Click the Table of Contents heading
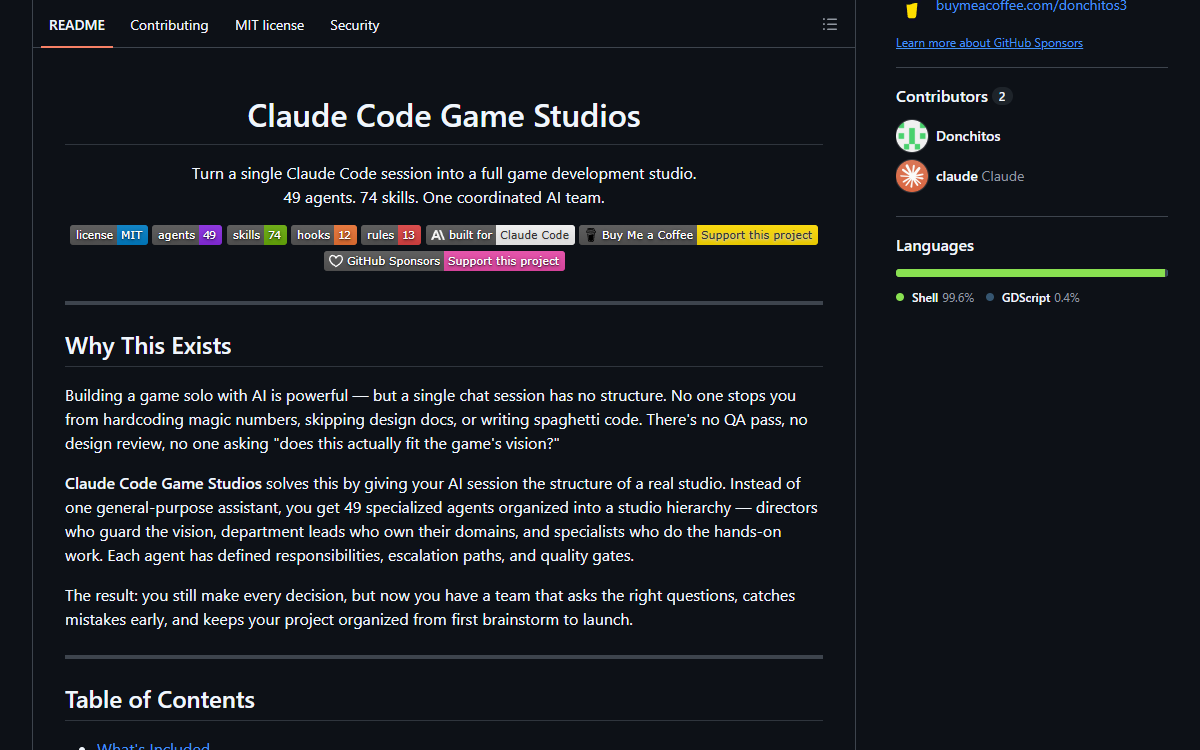The height and width of the screenshot is (750, 1200). [160, 700]
